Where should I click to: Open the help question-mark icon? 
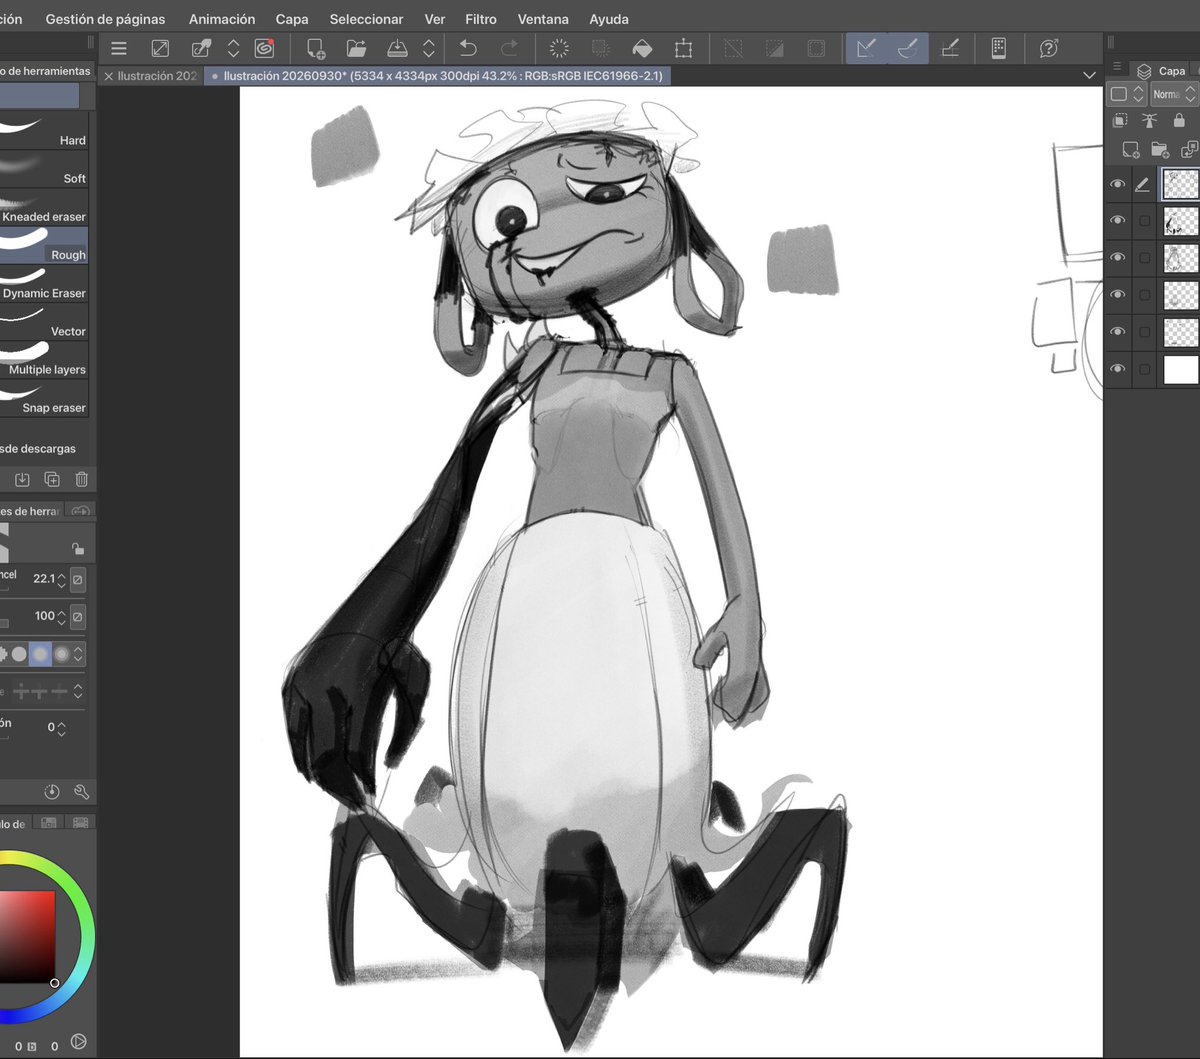click(1048, 48)
